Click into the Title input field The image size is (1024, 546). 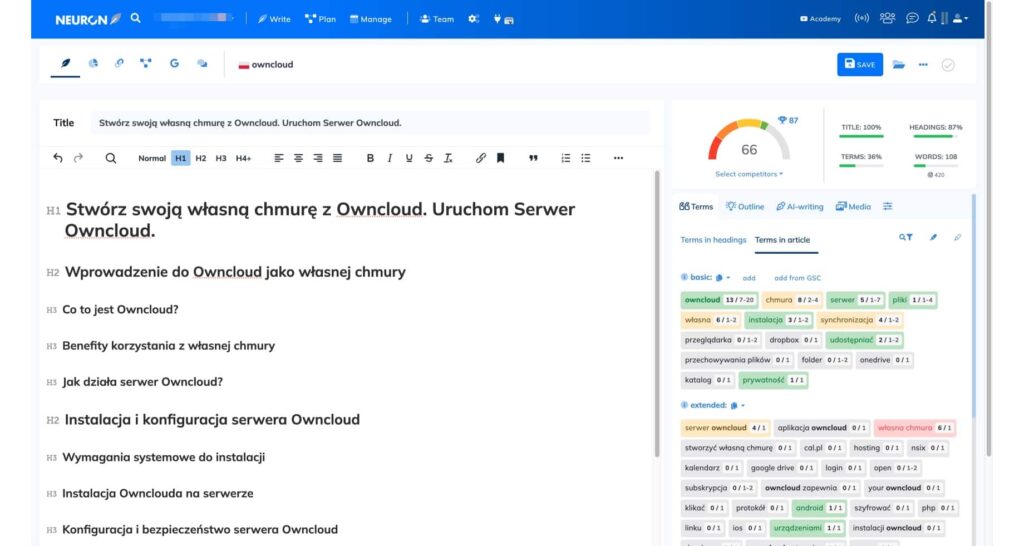tap(370, 123)
